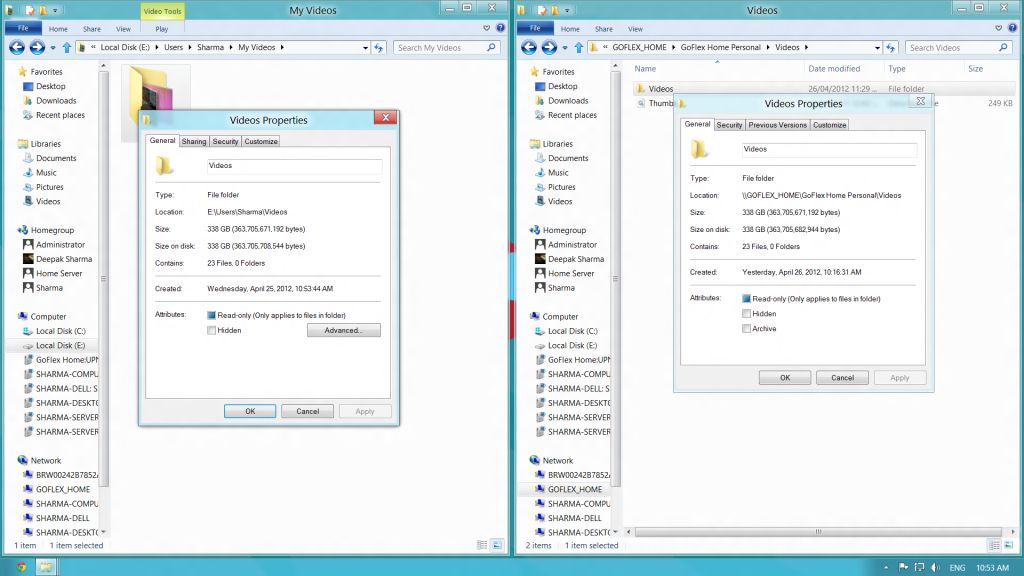Click the folder name field in left Properties

(294, 166)
